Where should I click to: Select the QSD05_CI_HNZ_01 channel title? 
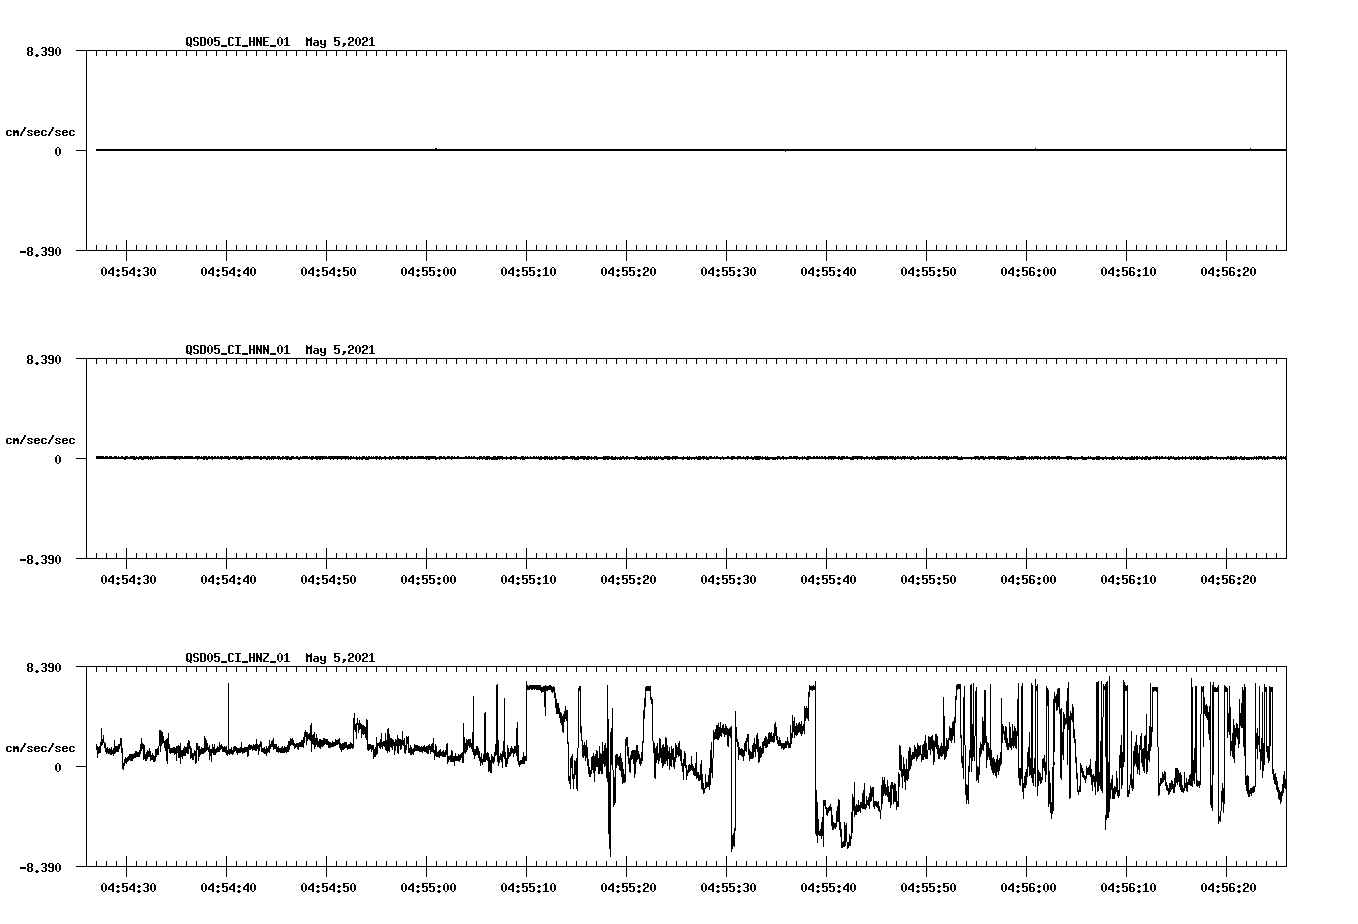[x=236, y=658]
